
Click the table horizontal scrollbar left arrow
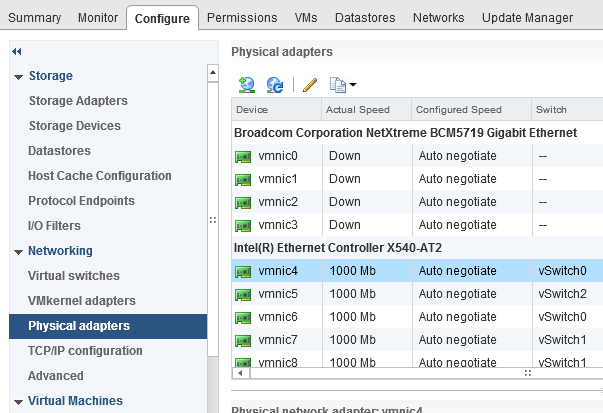[241, 373]
